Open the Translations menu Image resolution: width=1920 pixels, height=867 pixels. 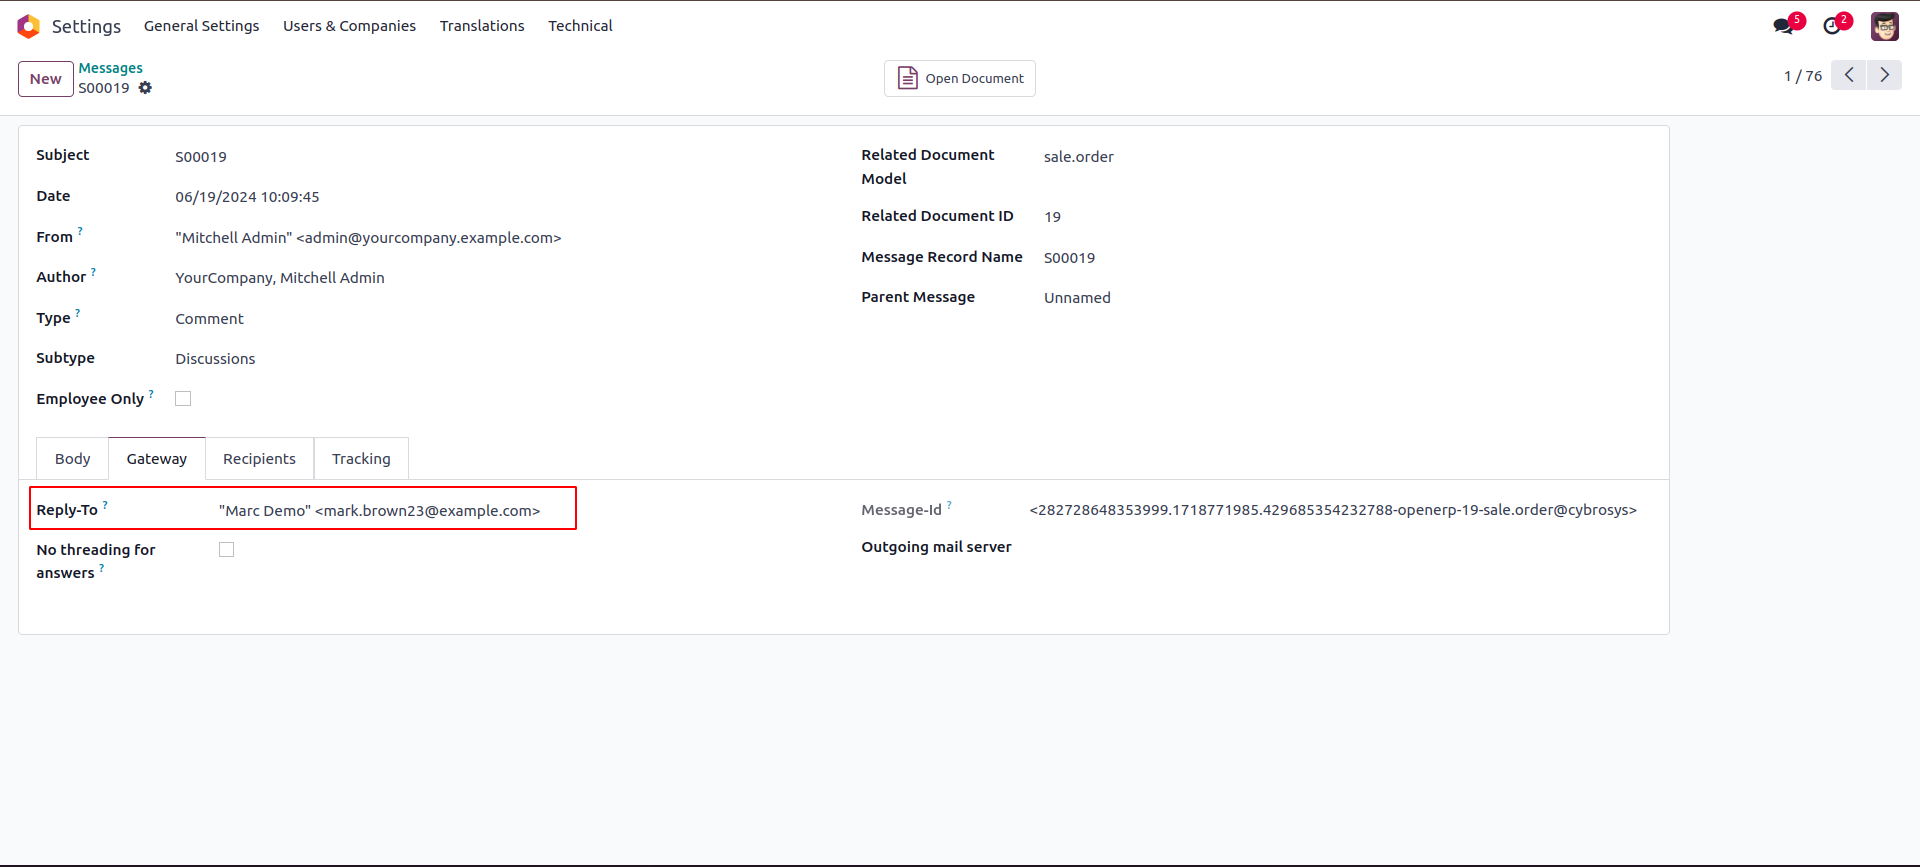click(482, 26)
